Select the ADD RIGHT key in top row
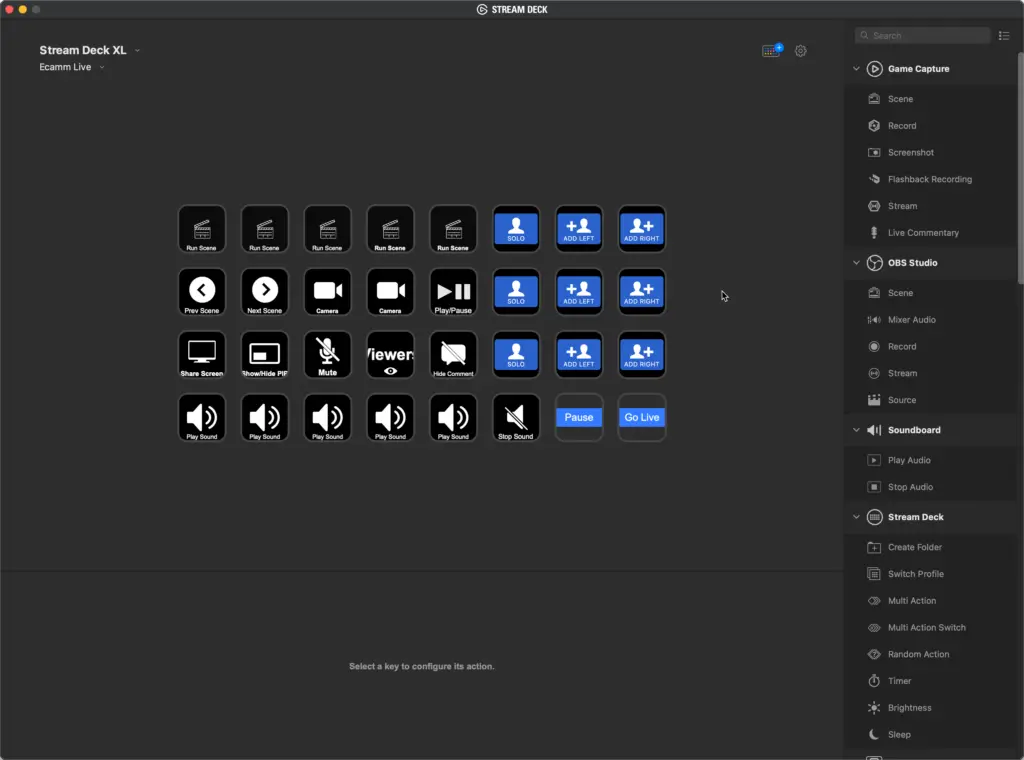Screen dimensions: 1024x760 [641, 229]
